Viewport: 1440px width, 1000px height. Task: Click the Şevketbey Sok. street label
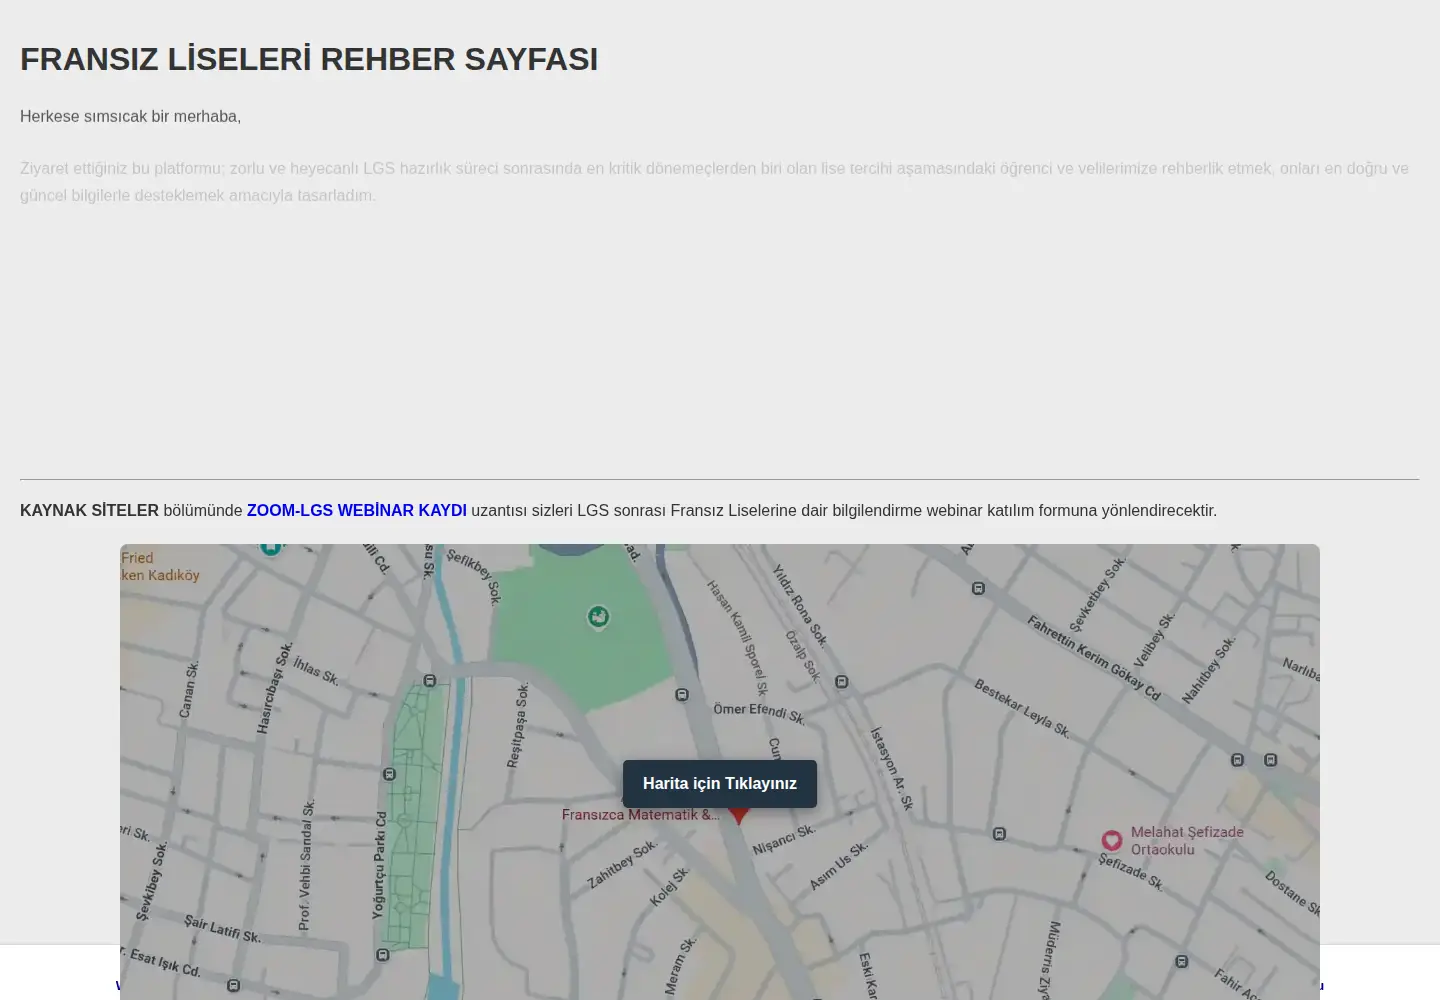(x=1097, y=594)
